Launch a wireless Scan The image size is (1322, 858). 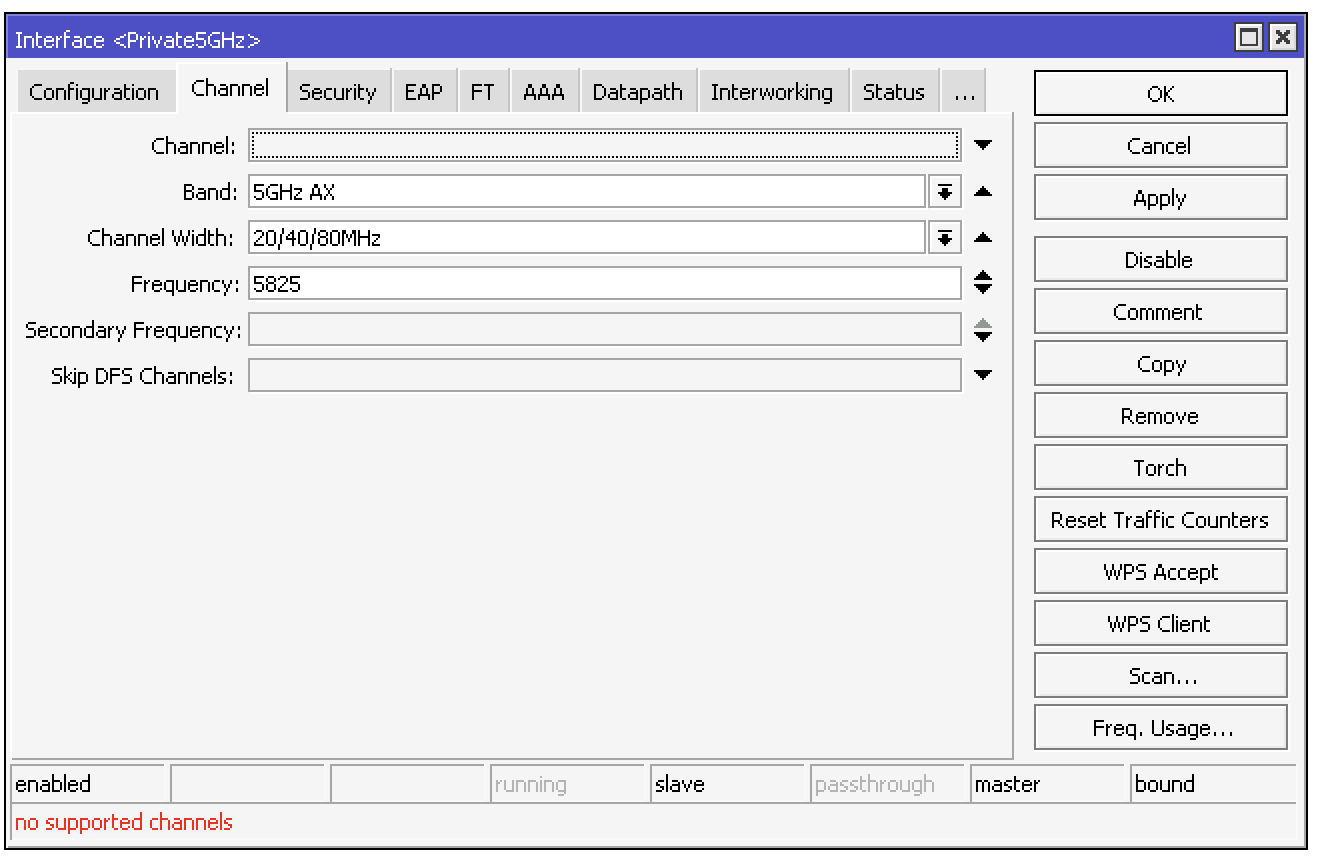click(x=1159, y=675)
